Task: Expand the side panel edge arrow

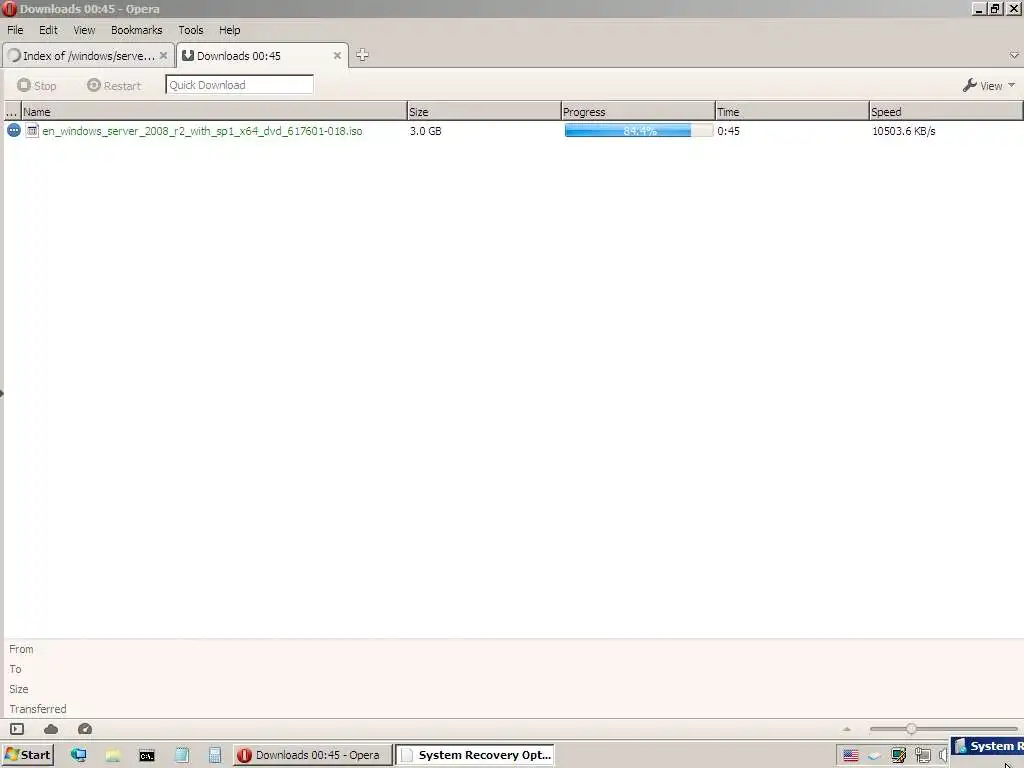Action: click(2, 393)
